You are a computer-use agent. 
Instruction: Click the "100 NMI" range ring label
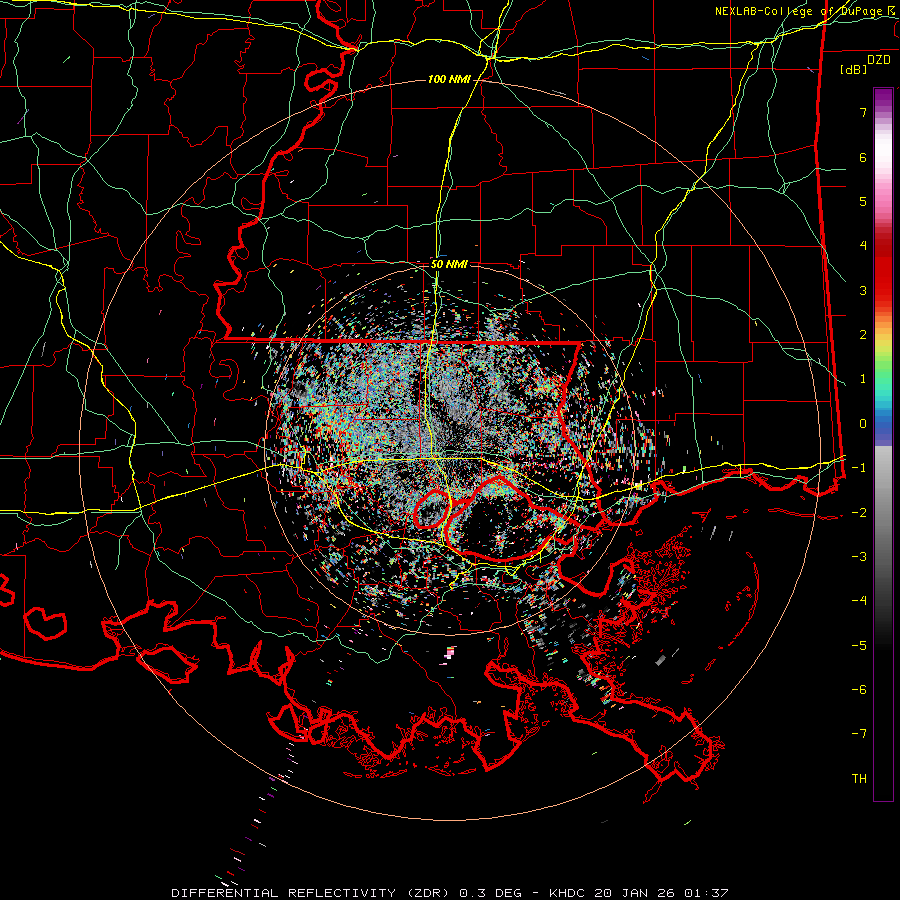tap(449, 79)
